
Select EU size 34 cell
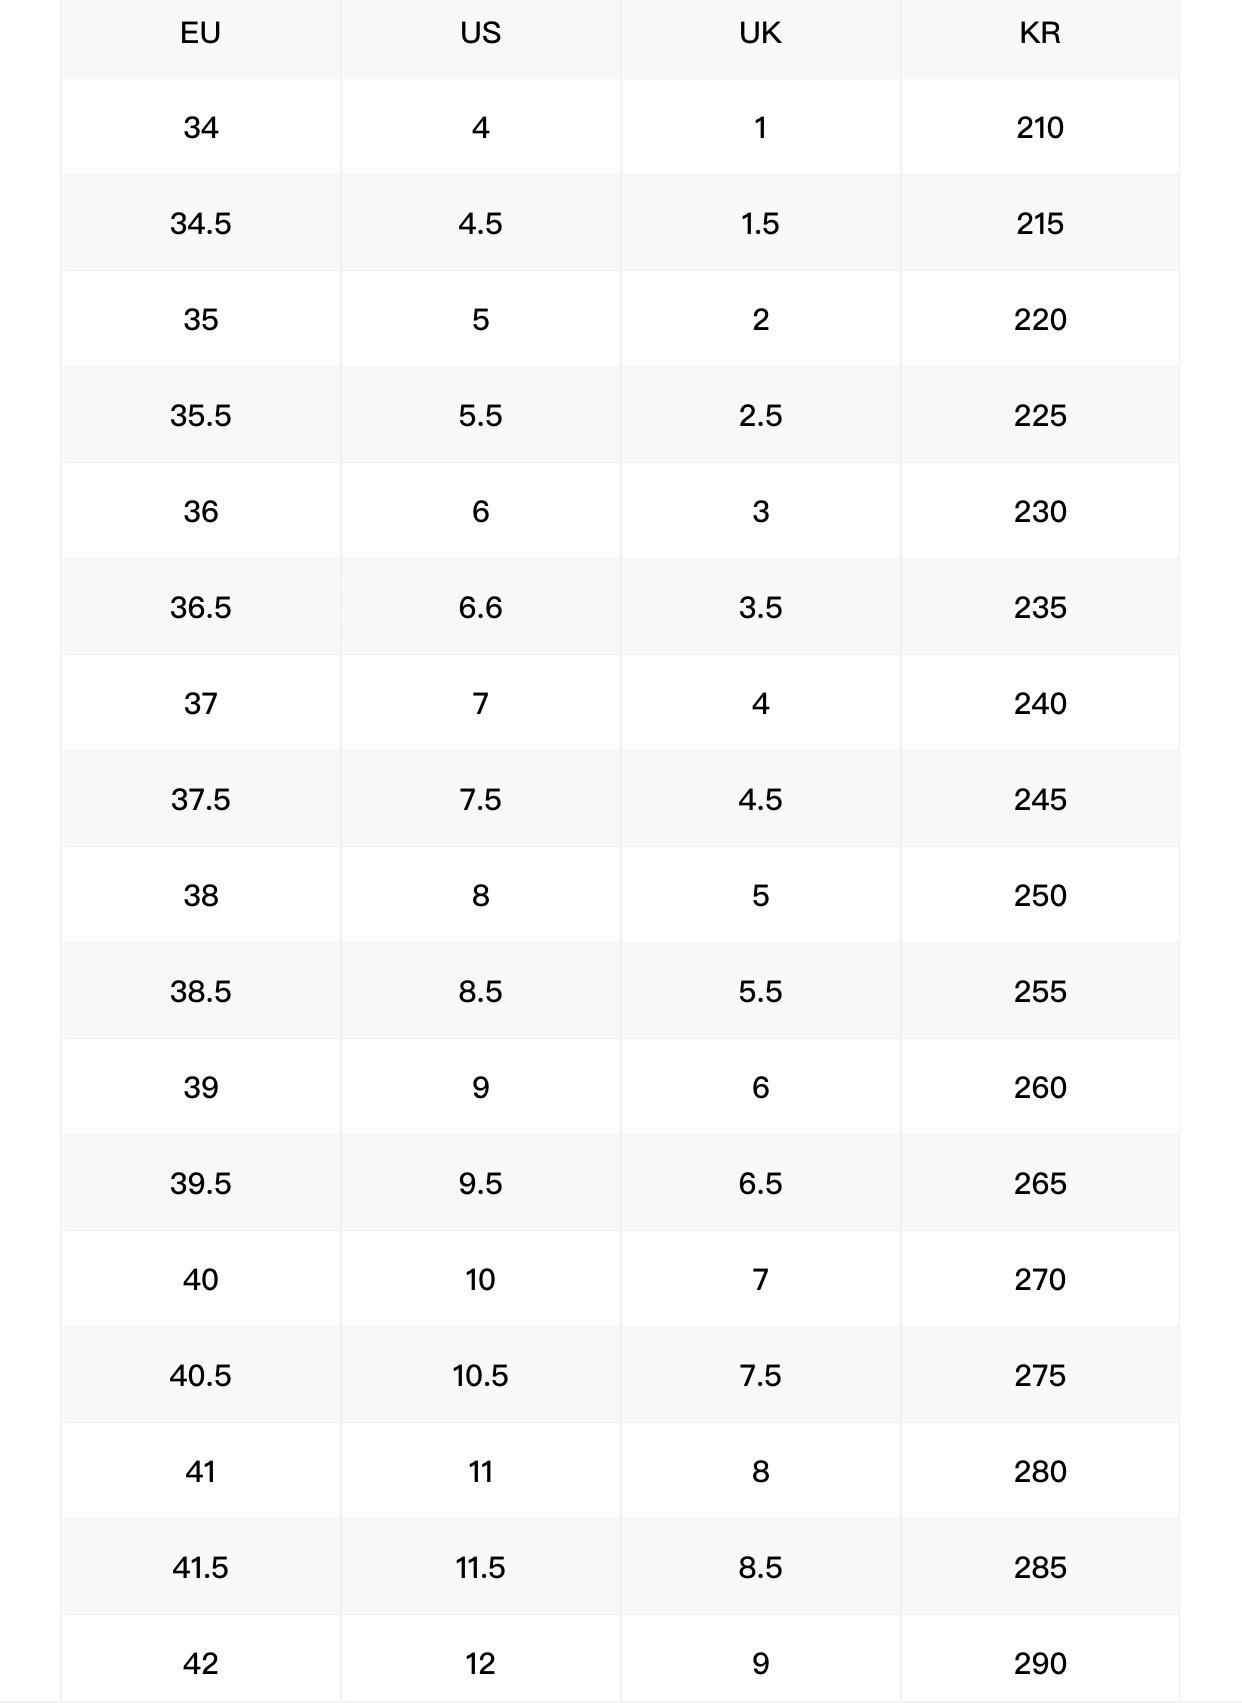[200, 127]
